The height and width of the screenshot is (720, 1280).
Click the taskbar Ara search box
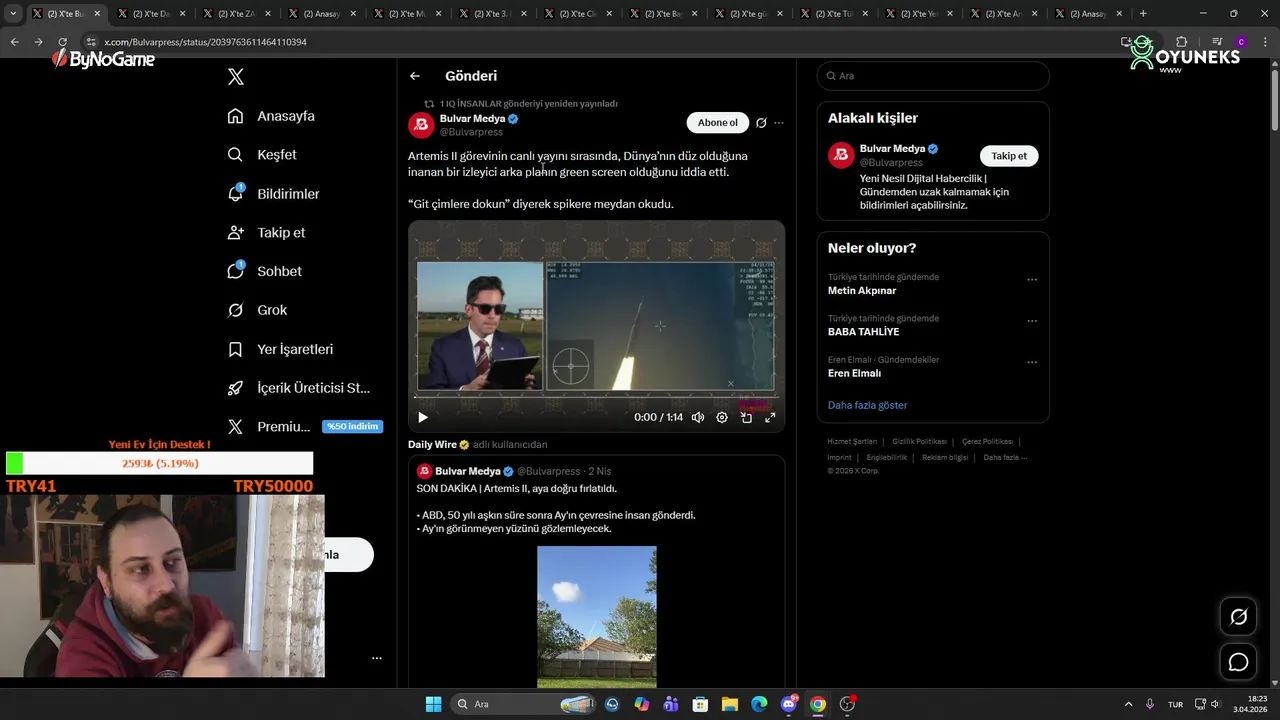point(524,704)
